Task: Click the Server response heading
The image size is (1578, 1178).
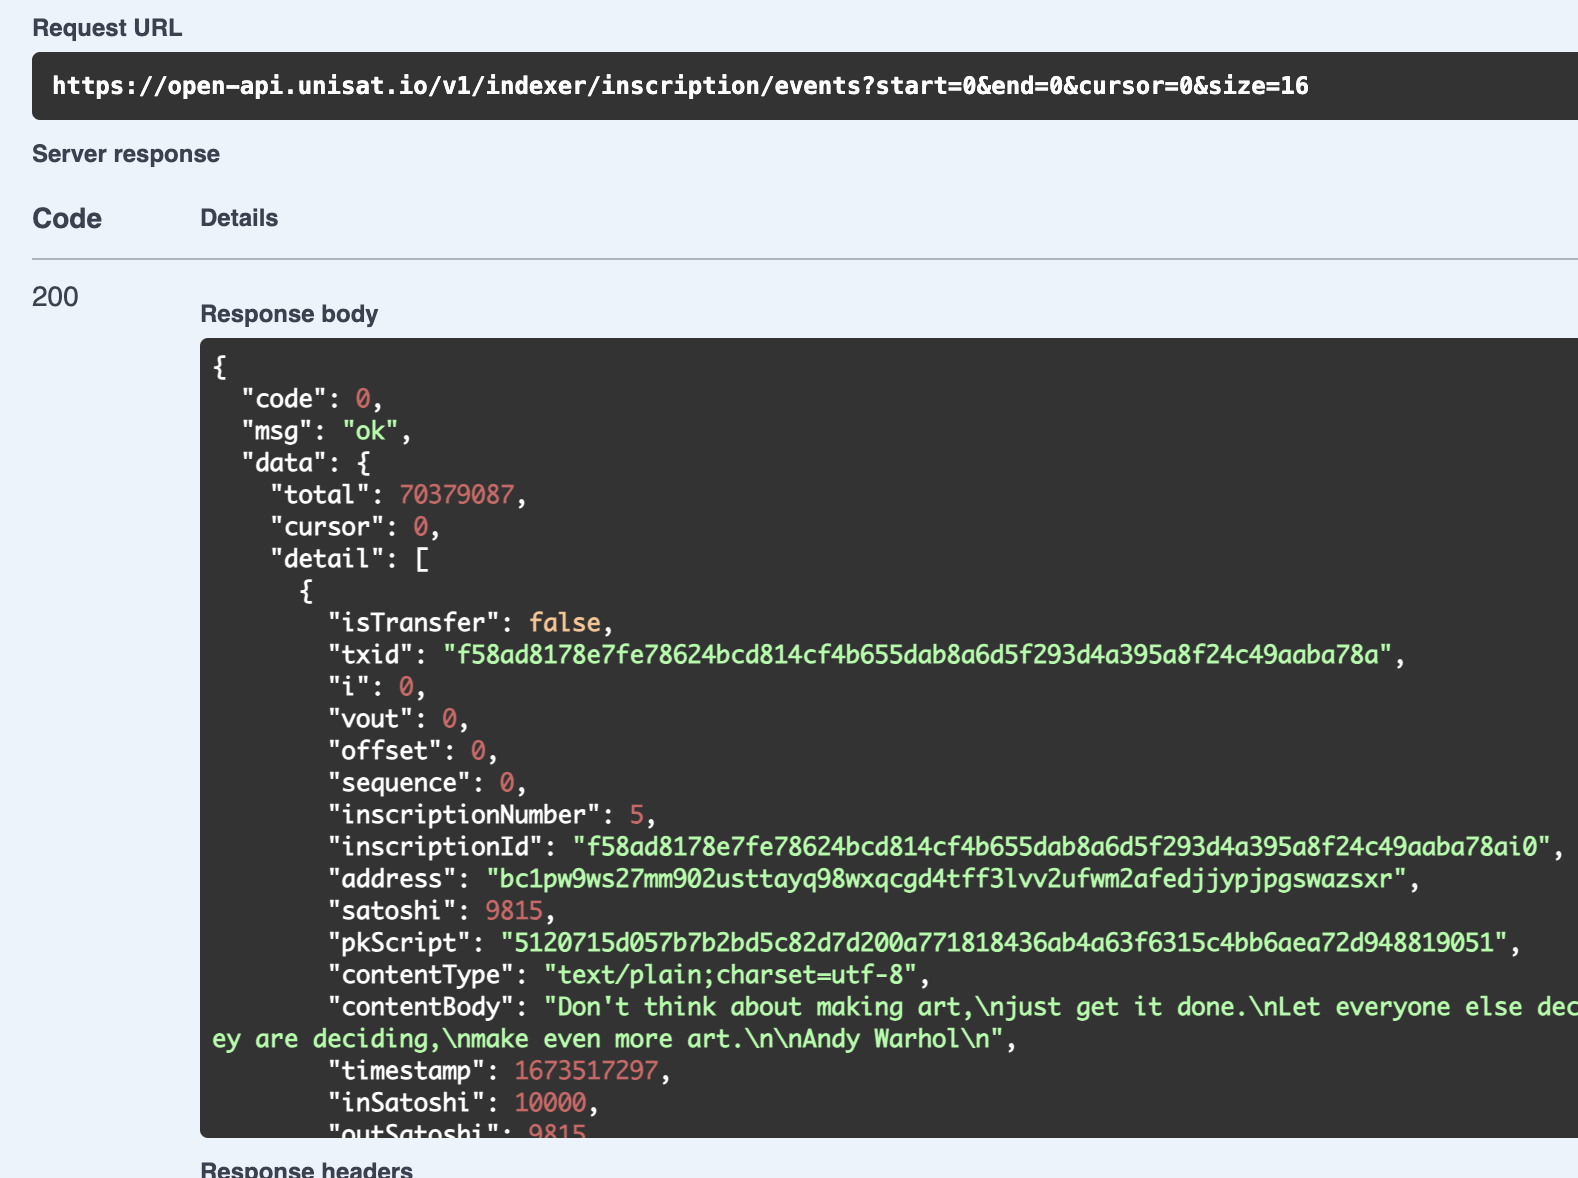Action: [x=126, y=154]
